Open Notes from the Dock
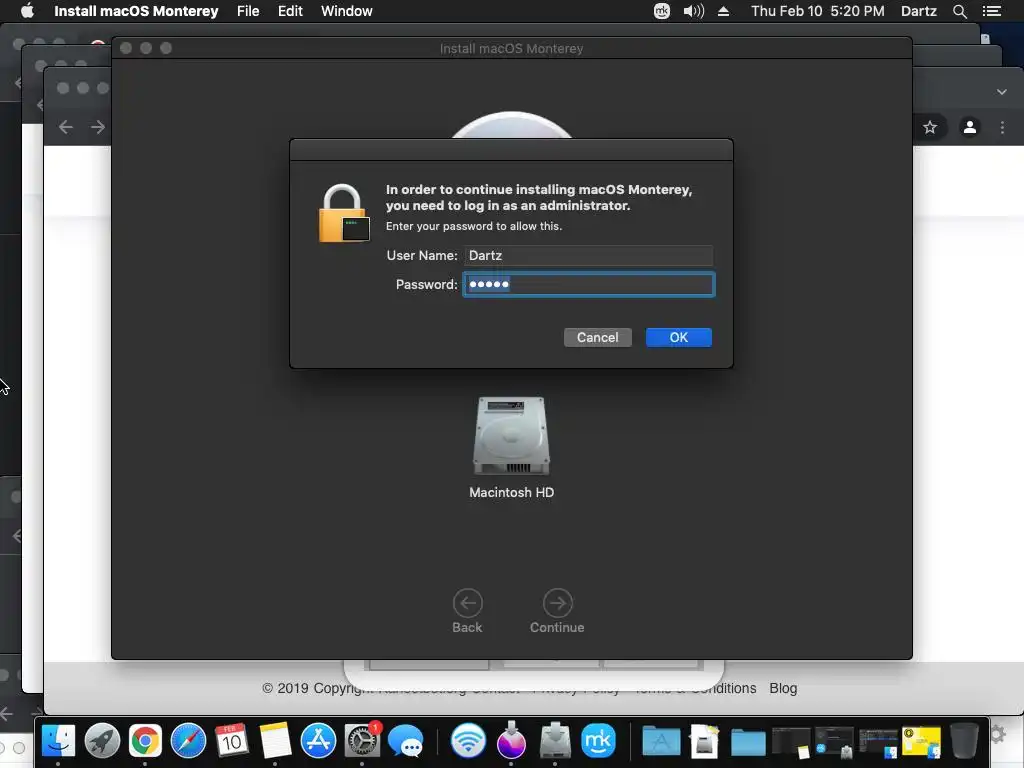This screenshot has width=1024, height=768. tap(275, 741)
